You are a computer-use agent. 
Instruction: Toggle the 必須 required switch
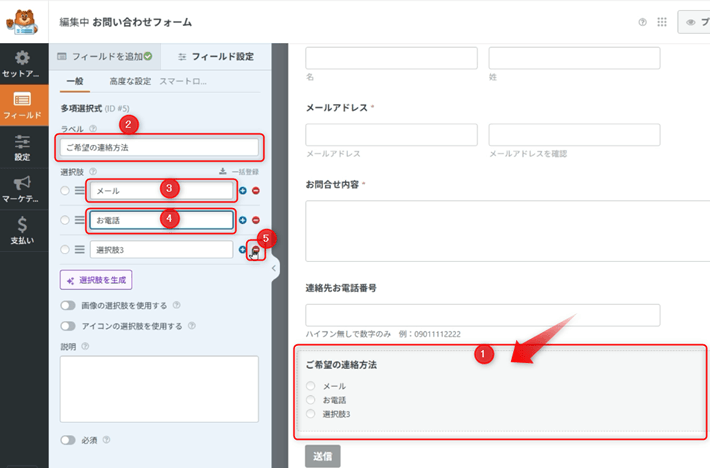68,440
